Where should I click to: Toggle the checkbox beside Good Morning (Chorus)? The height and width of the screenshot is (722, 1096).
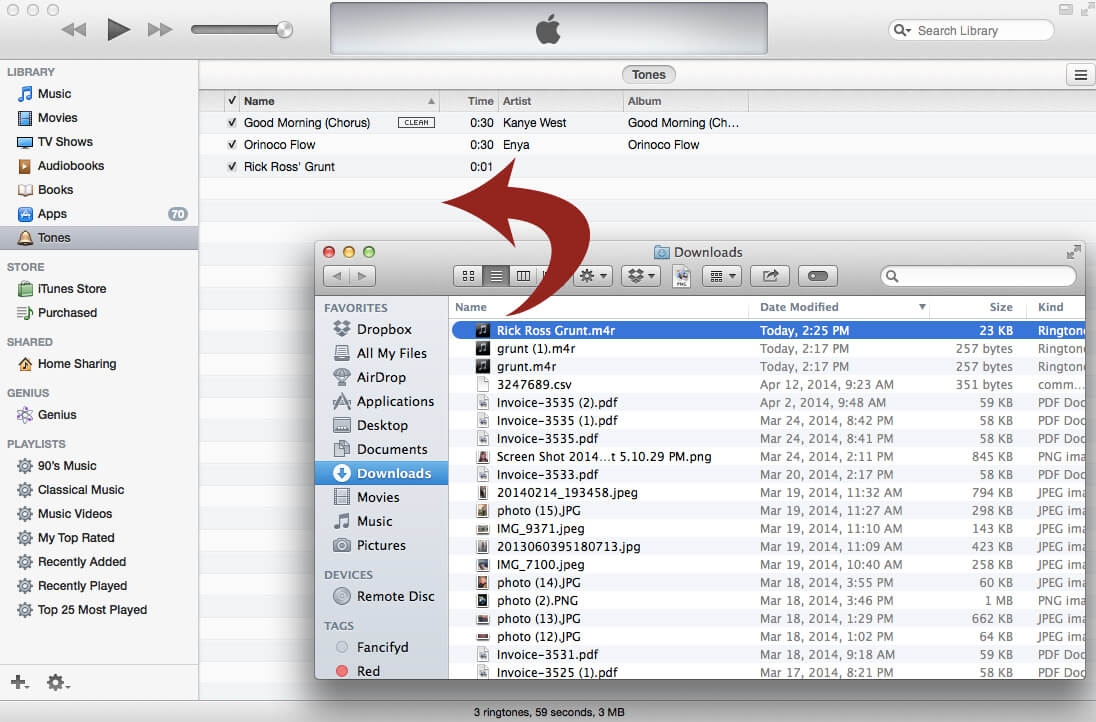(231, 122)
